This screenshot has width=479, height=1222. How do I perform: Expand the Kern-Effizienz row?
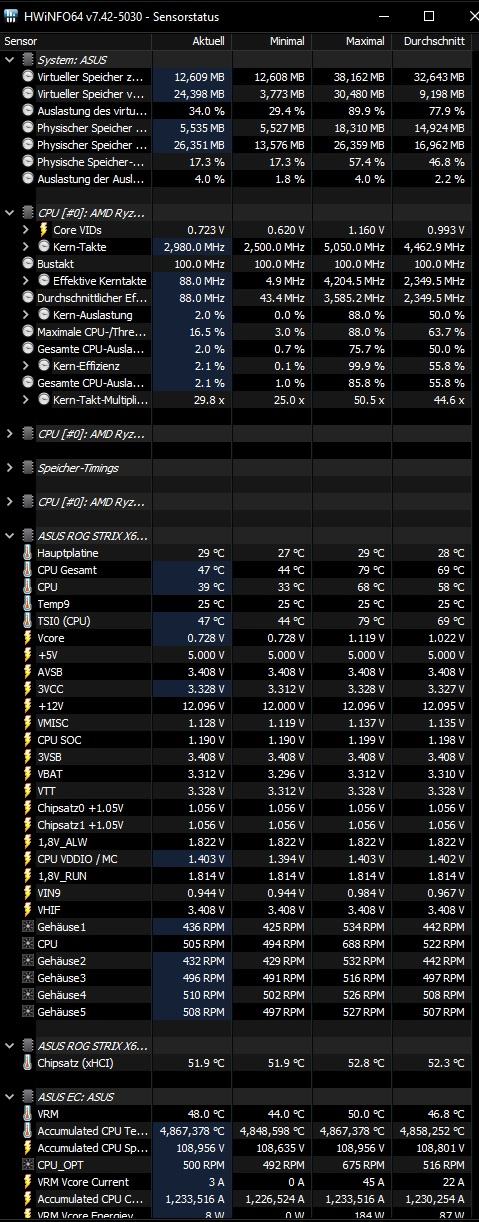(x=27, y=366)
